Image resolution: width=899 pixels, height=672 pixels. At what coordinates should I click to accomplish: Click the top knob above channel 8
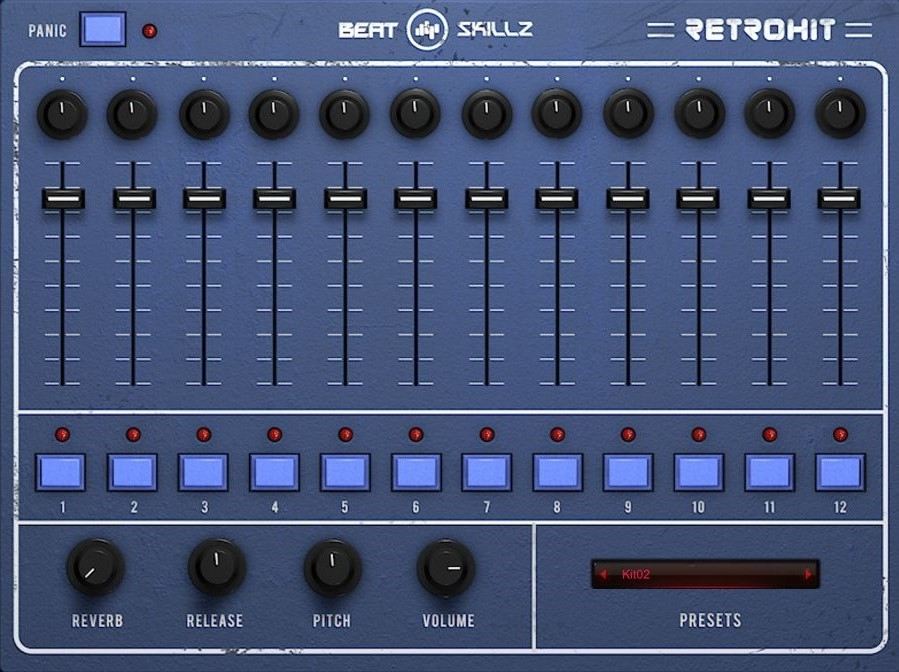pos(557,114)
